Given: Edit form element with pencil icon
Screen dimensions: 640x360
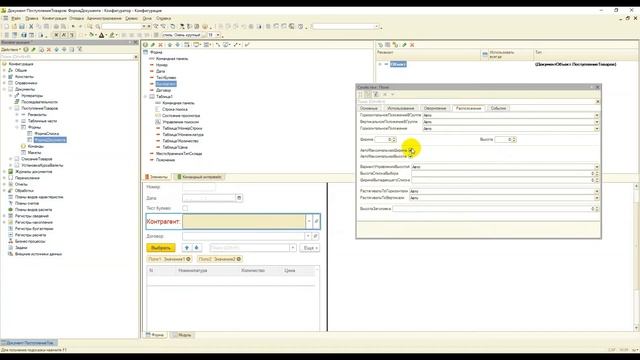Looking at the screenshot, I should click(x=153, y=45).
